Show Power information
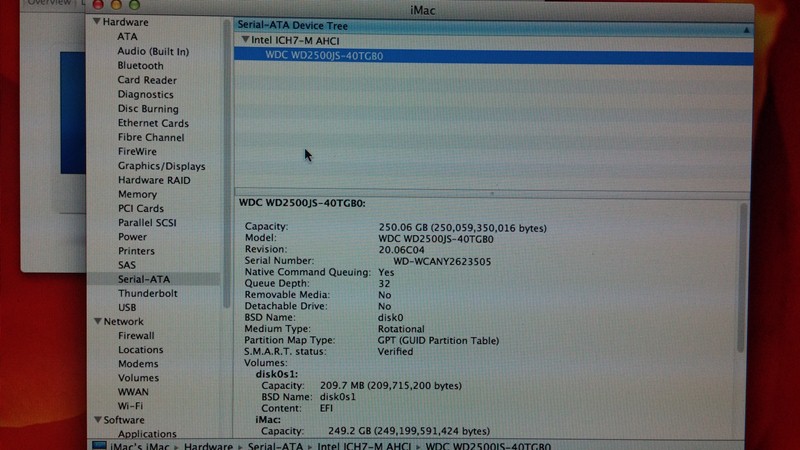800x450 pixels. (x=132, y=237)
